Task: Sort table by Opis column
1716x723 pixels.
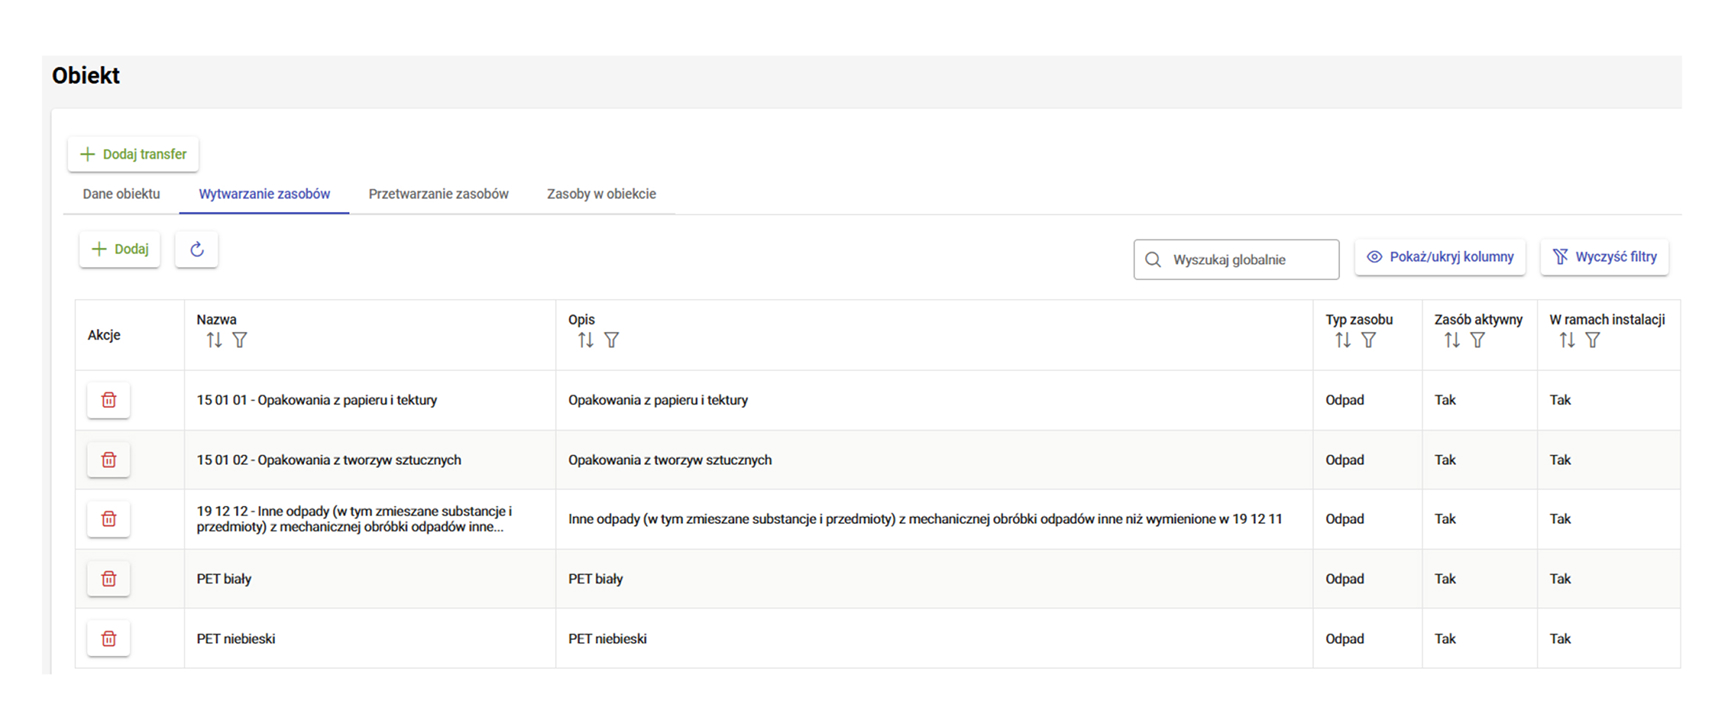Action: pyautogui.click(x=586, y=341)
